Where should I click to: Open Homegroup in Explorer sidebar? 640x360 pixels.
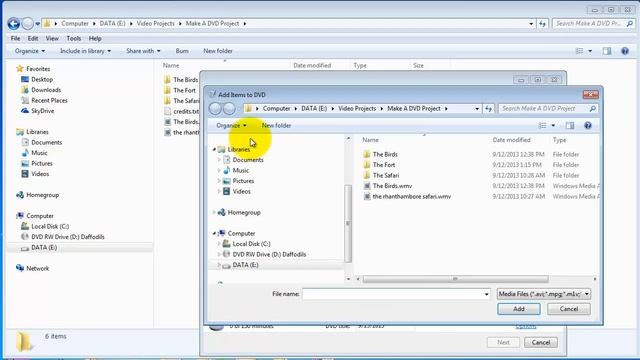(42, 195)
